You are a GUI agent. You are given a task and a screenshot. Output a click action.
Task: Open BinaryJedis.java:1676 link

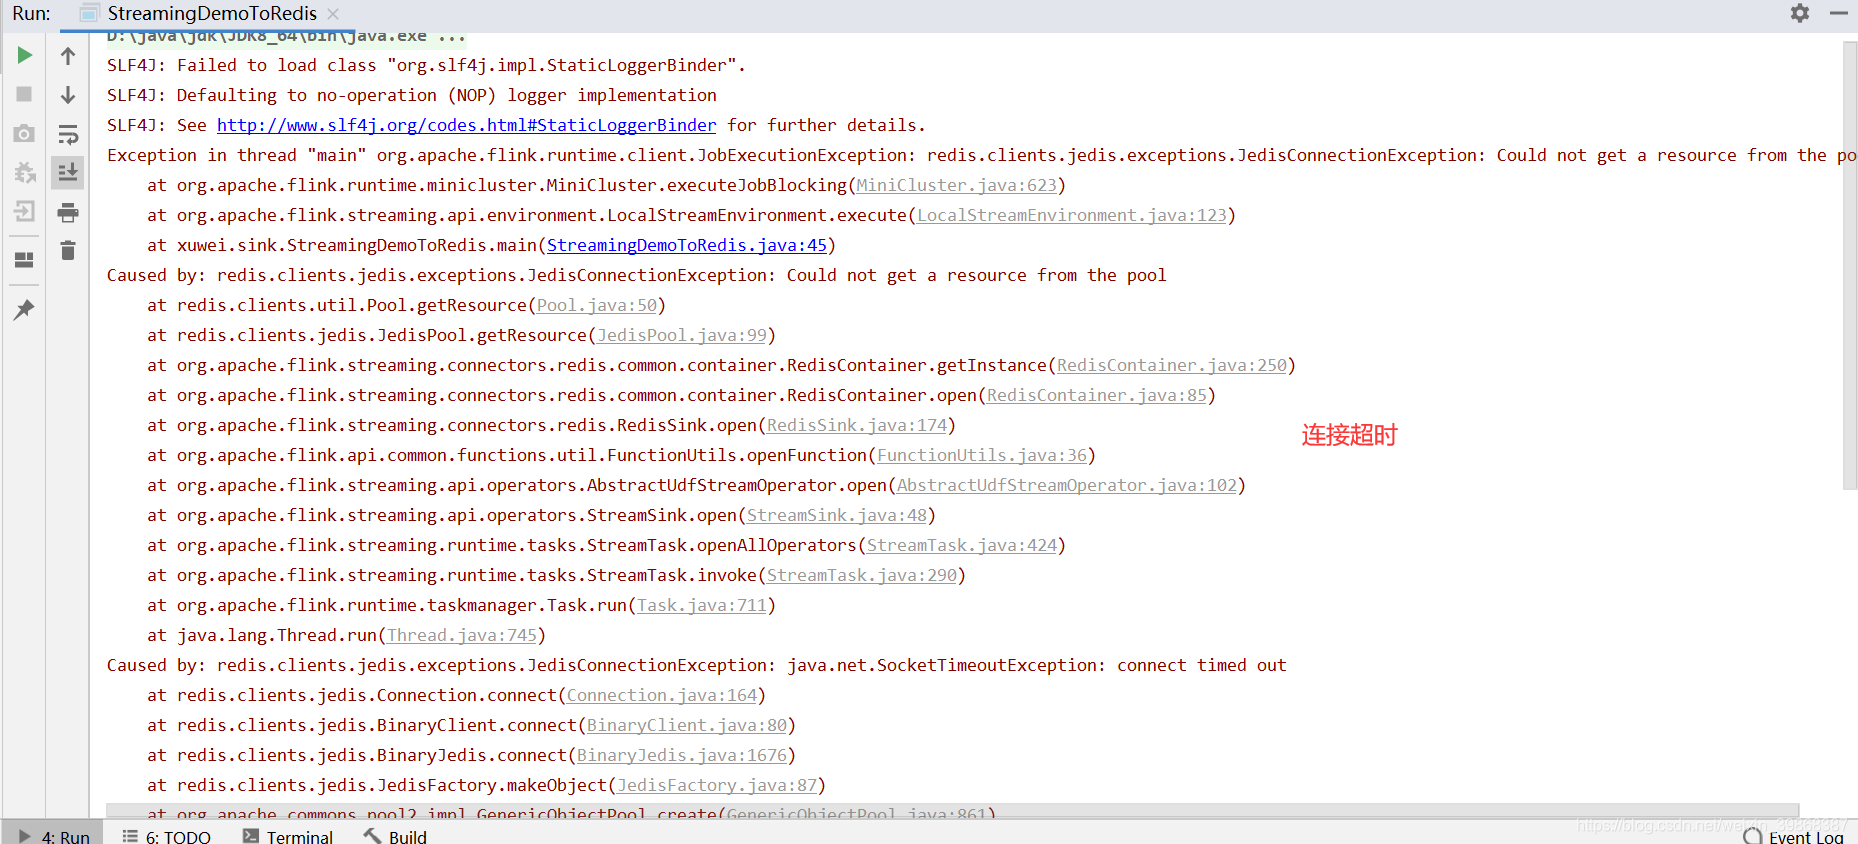[682, 755]
